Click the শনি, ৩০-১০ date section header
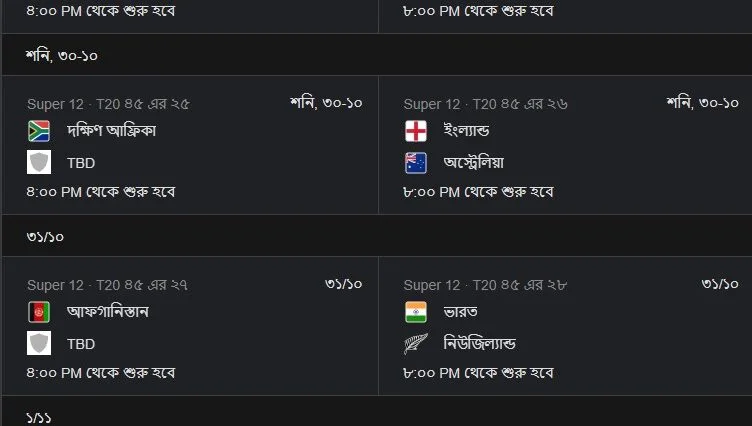The image size is (752, 426). click(62, 55)
